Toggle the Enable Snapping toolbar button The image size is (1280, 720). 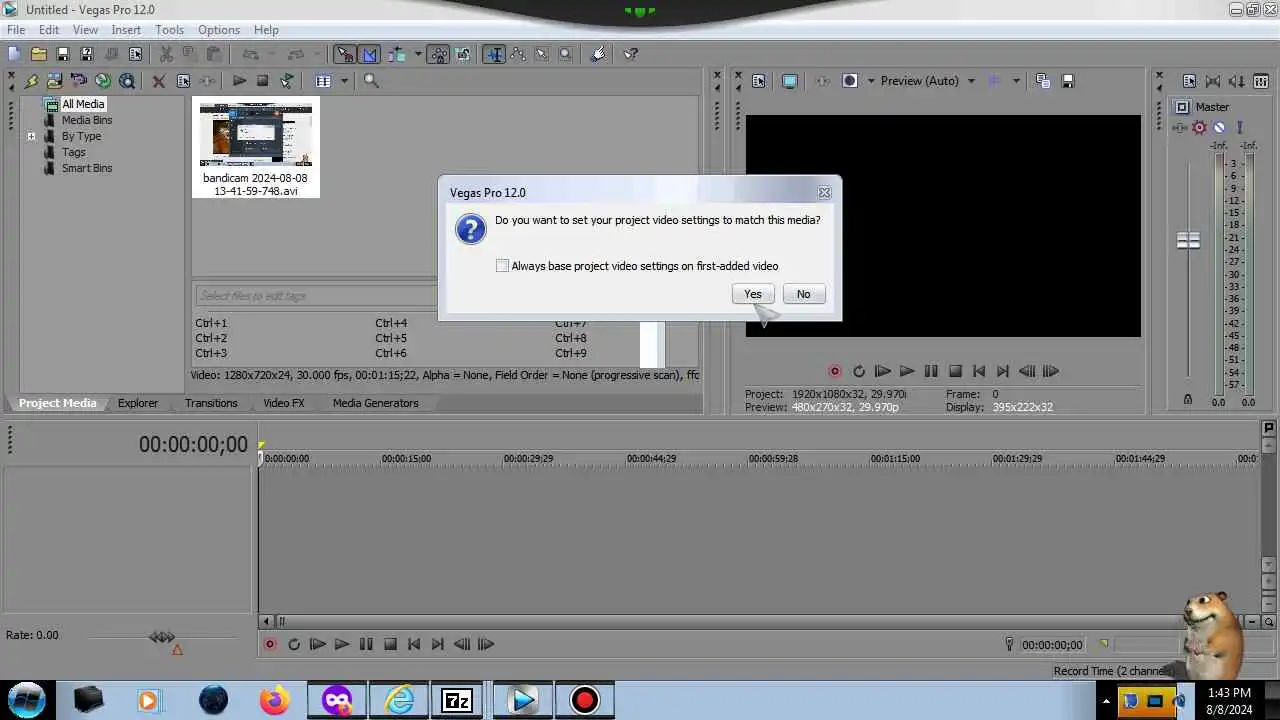click(345, 54)
